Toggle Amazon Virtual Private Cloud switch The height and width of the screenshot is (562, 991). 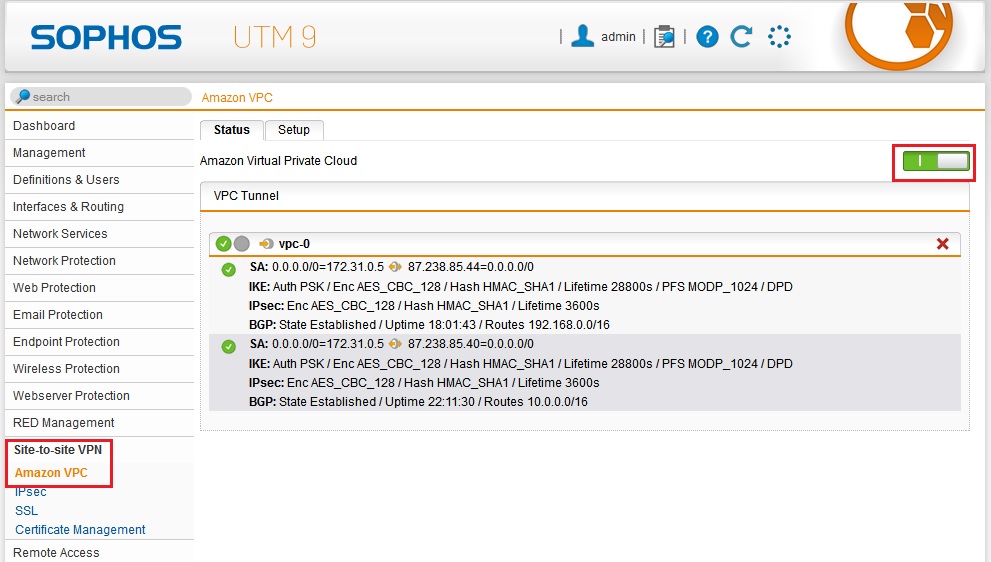pos(935,161)
